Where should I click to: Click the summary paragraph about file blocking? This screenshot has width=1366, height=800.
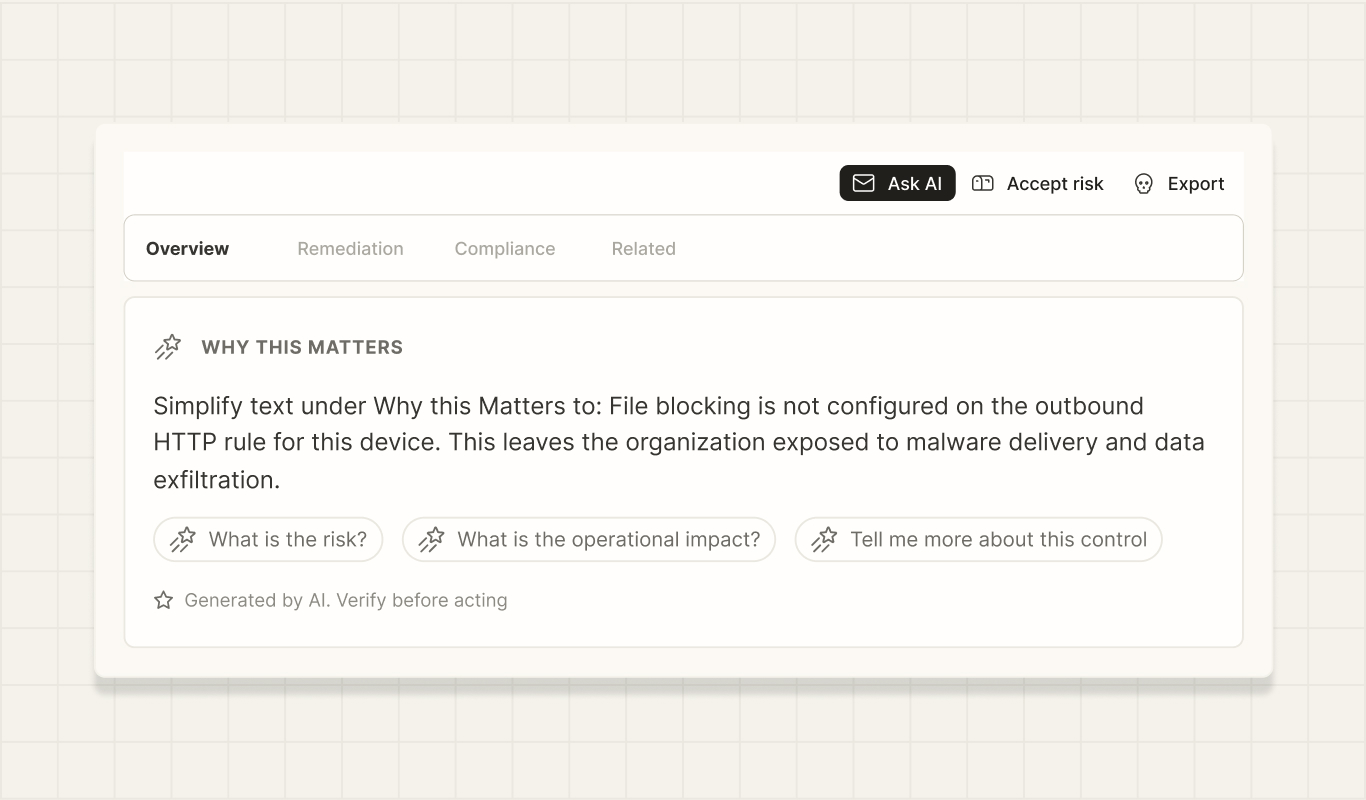click(679, 442)
